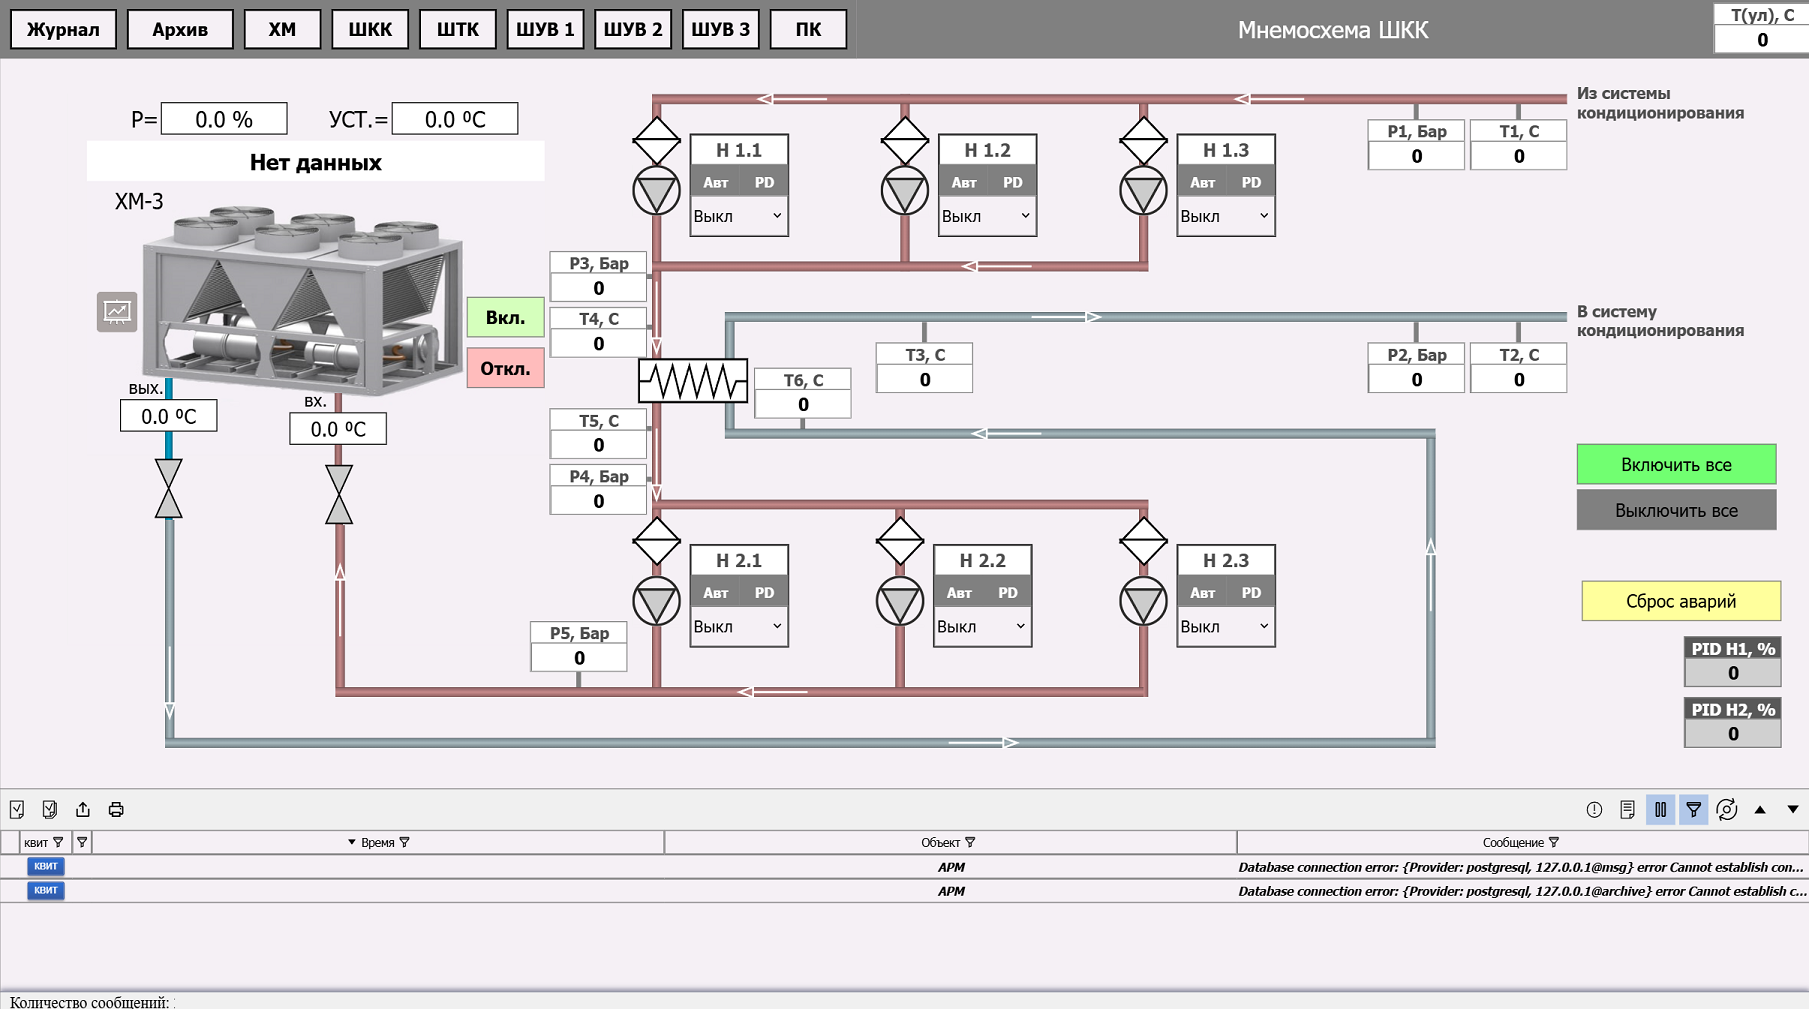Image resolution: width=1809 pixels, height=1009 pixels.
Task: Click the УСТ. setpoint temperature field
Action: coord(455,119)
